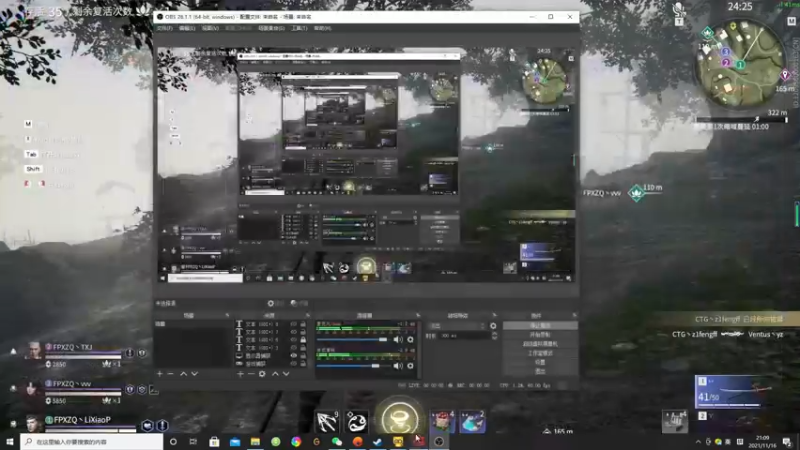Click the Studio Mode button
This screenshot has height=450, width=800.
[540, 353]
